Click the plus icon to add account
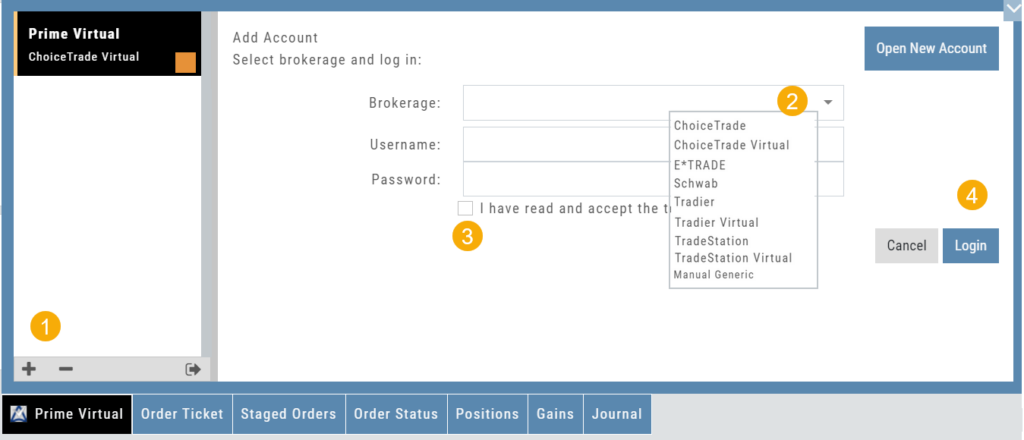Screen dimensions: 1024x440 click(29, 369)
